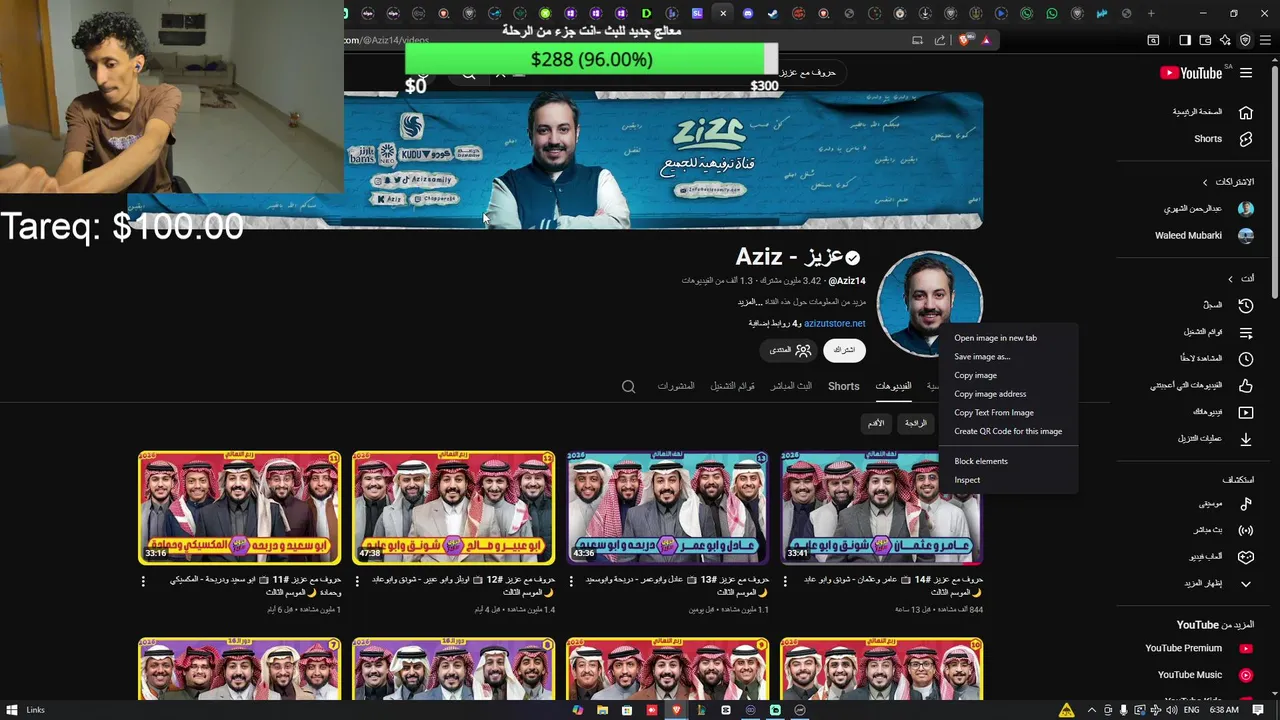Open the YouTube hamburger guide menu

pyautogui.click(x=1246, y=73)
